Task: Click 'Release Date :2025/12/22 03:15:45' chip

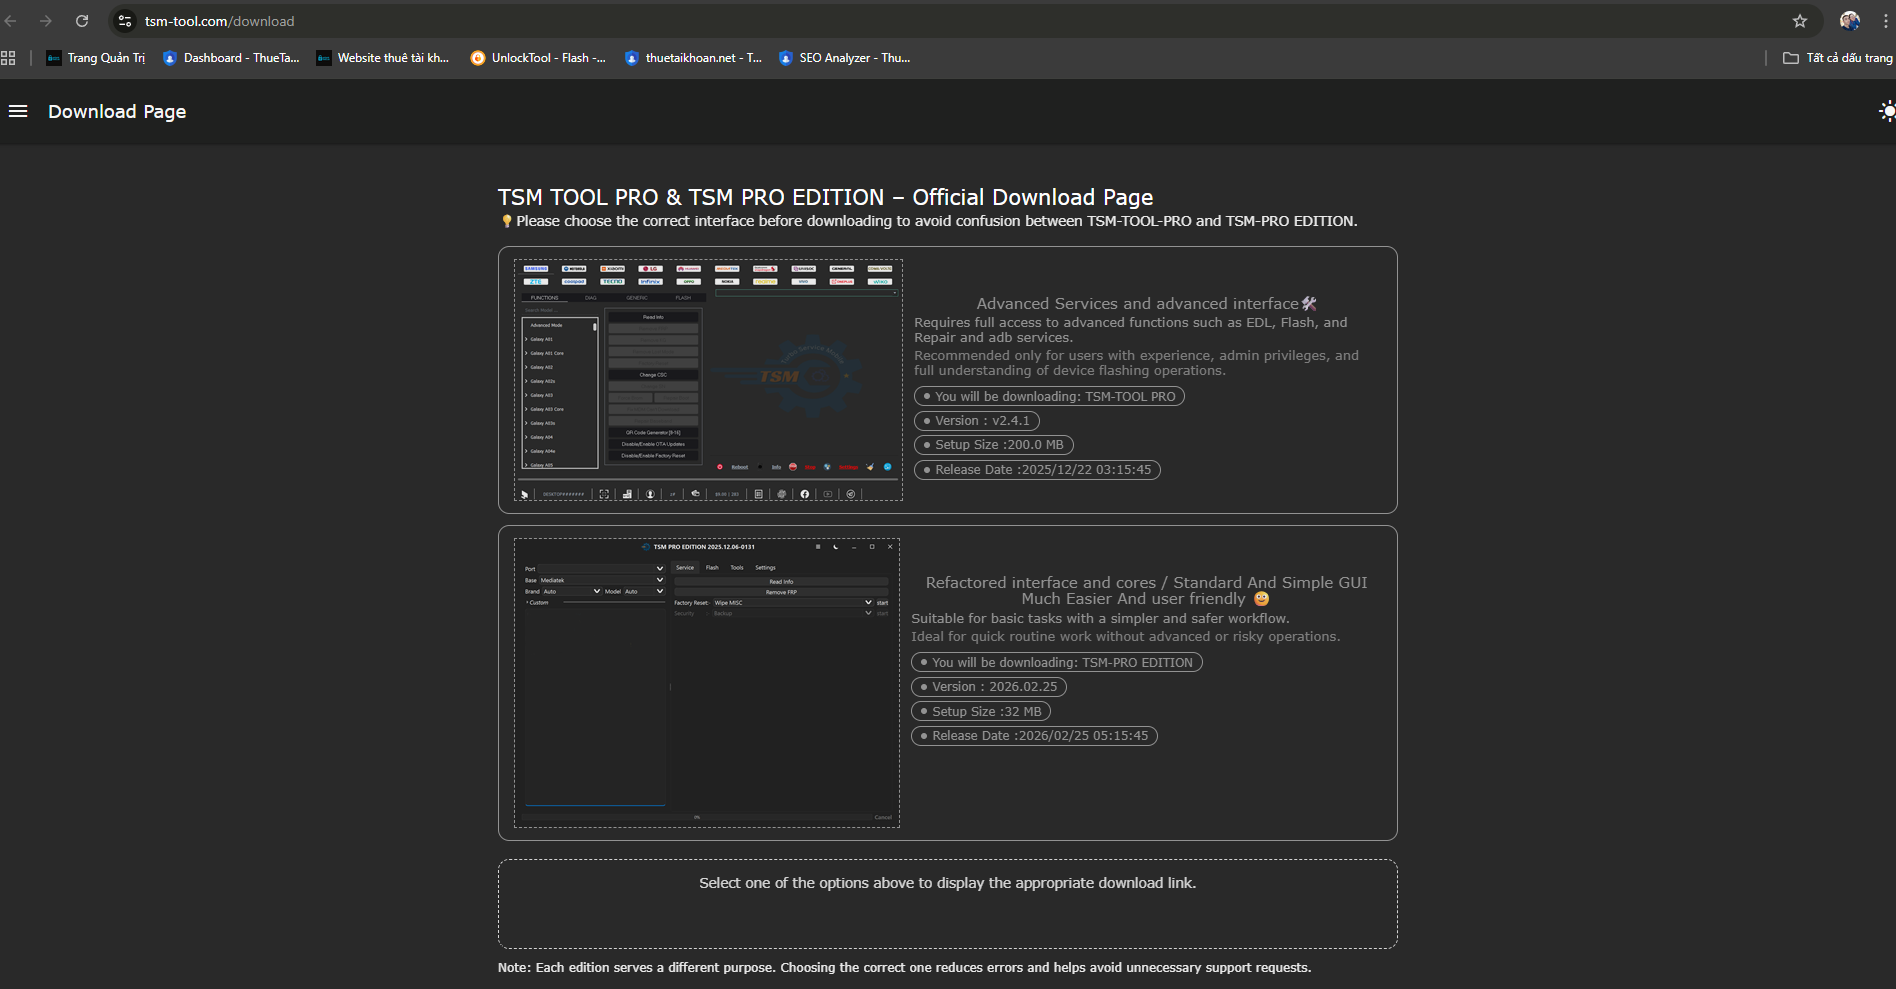Action: [x=1037, y=470]
